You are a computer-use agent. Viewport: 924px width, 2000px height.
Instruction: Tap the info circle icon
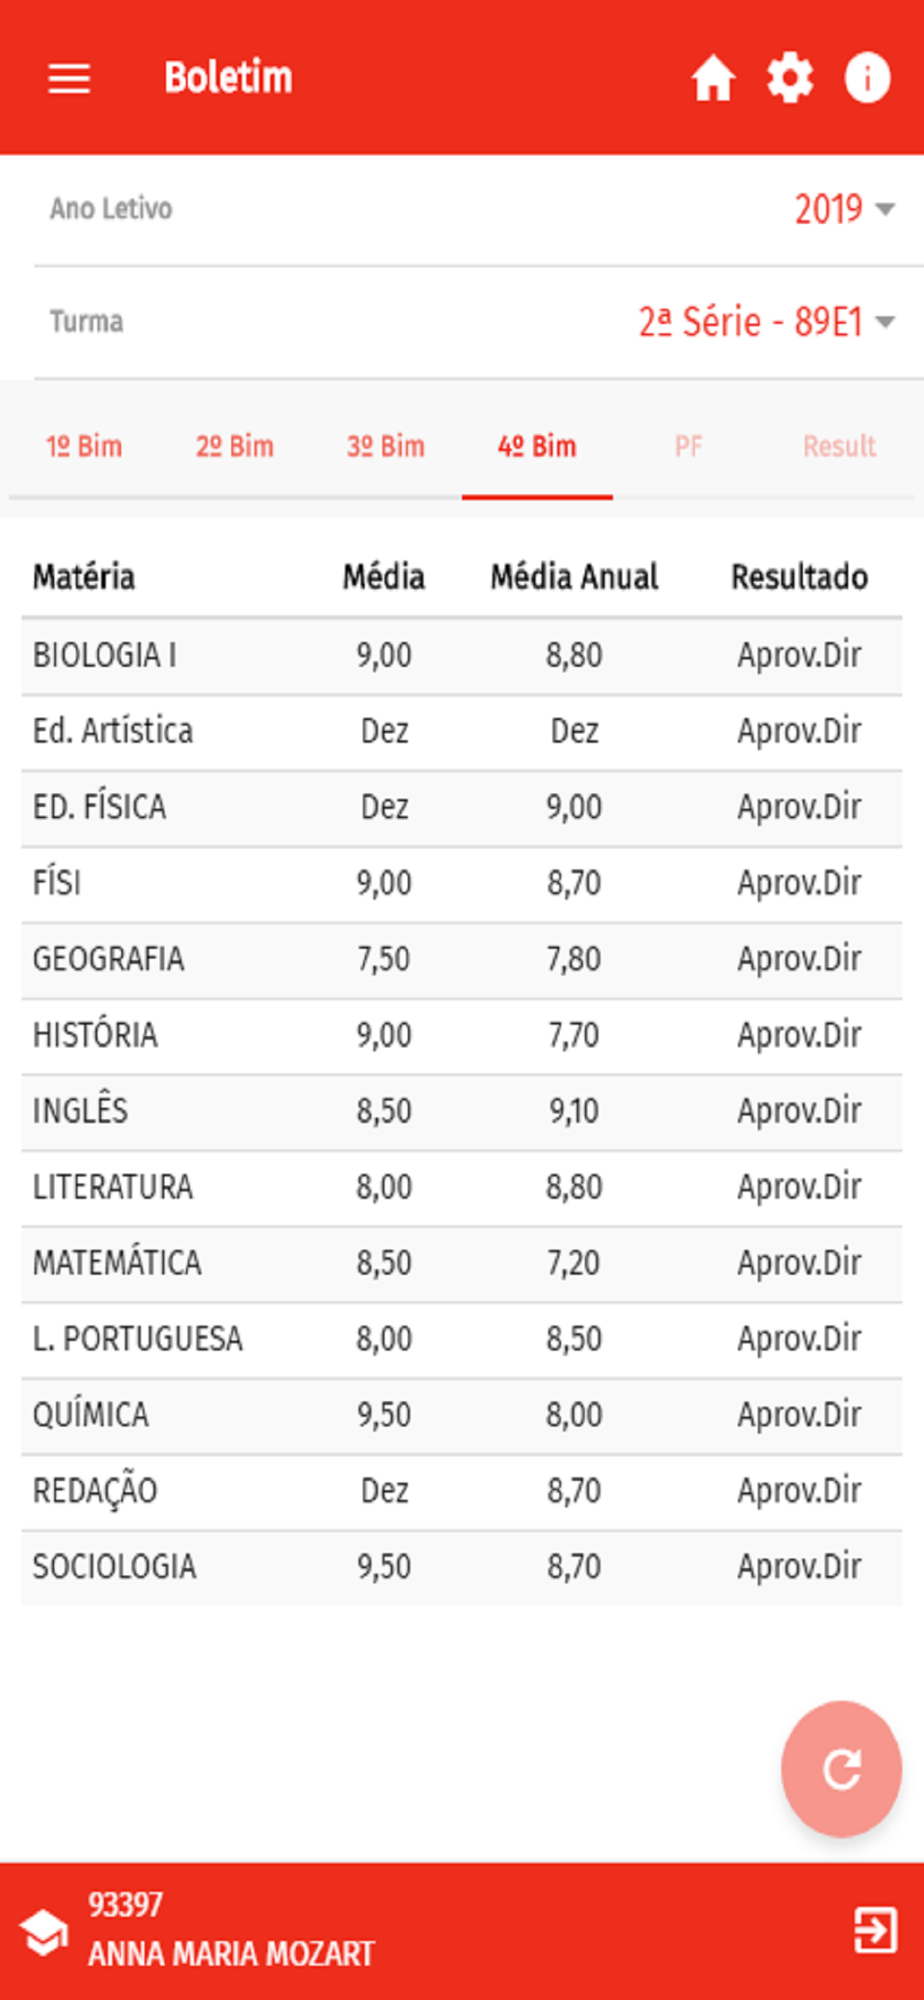(x=867, y=78)
